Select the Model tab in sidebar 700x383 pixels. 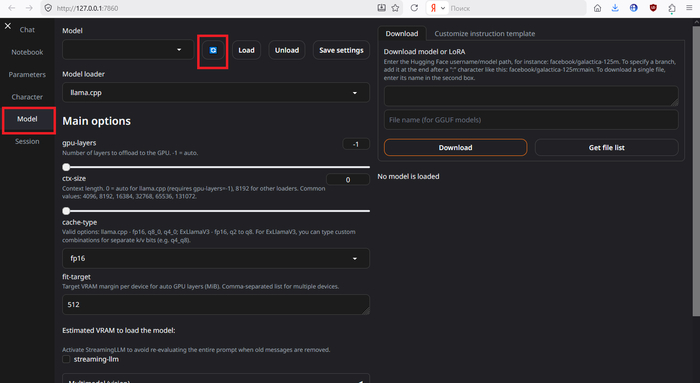(27, 119)
